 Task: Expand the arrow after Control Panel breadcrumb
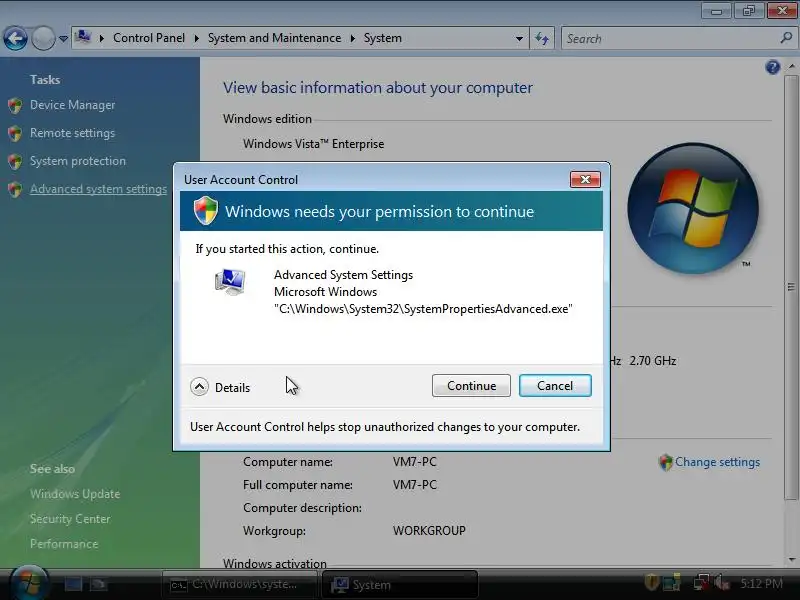[196, 38]
